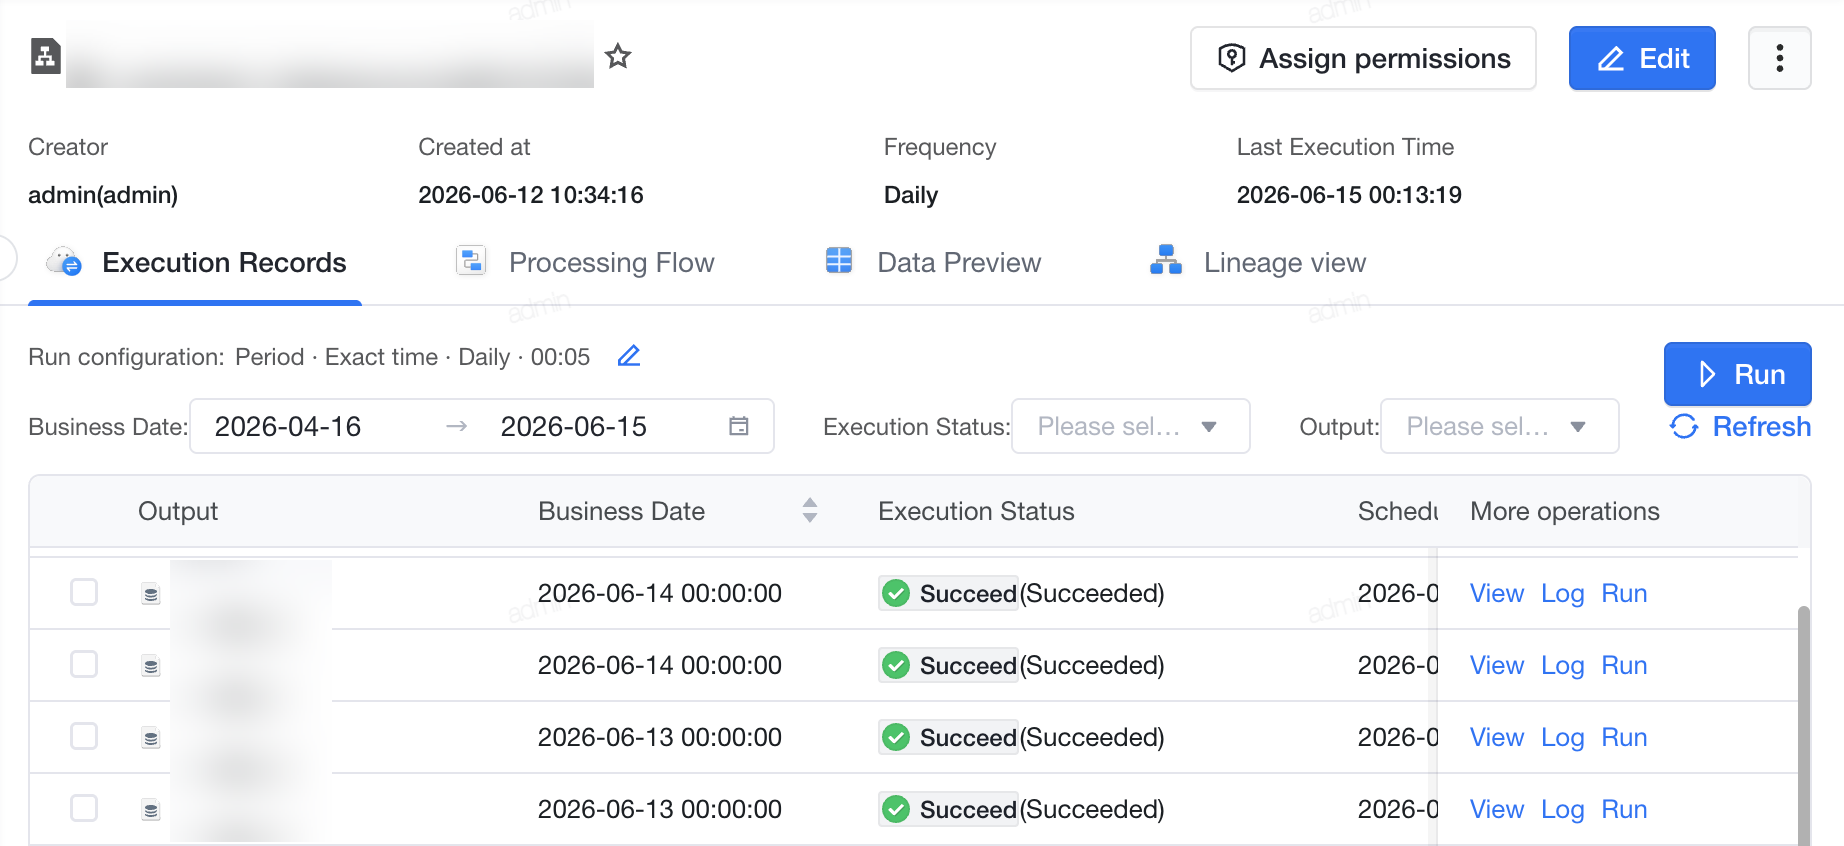
Task: Check the first 2026-06-14 row checkbox
Action: 84,592
